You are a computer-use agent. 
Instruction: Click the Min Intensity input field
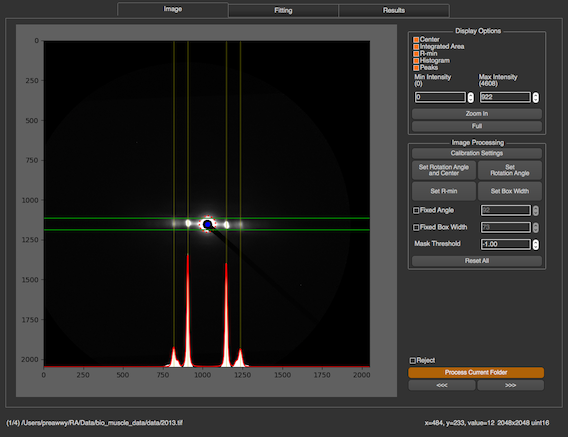point(440,97)
